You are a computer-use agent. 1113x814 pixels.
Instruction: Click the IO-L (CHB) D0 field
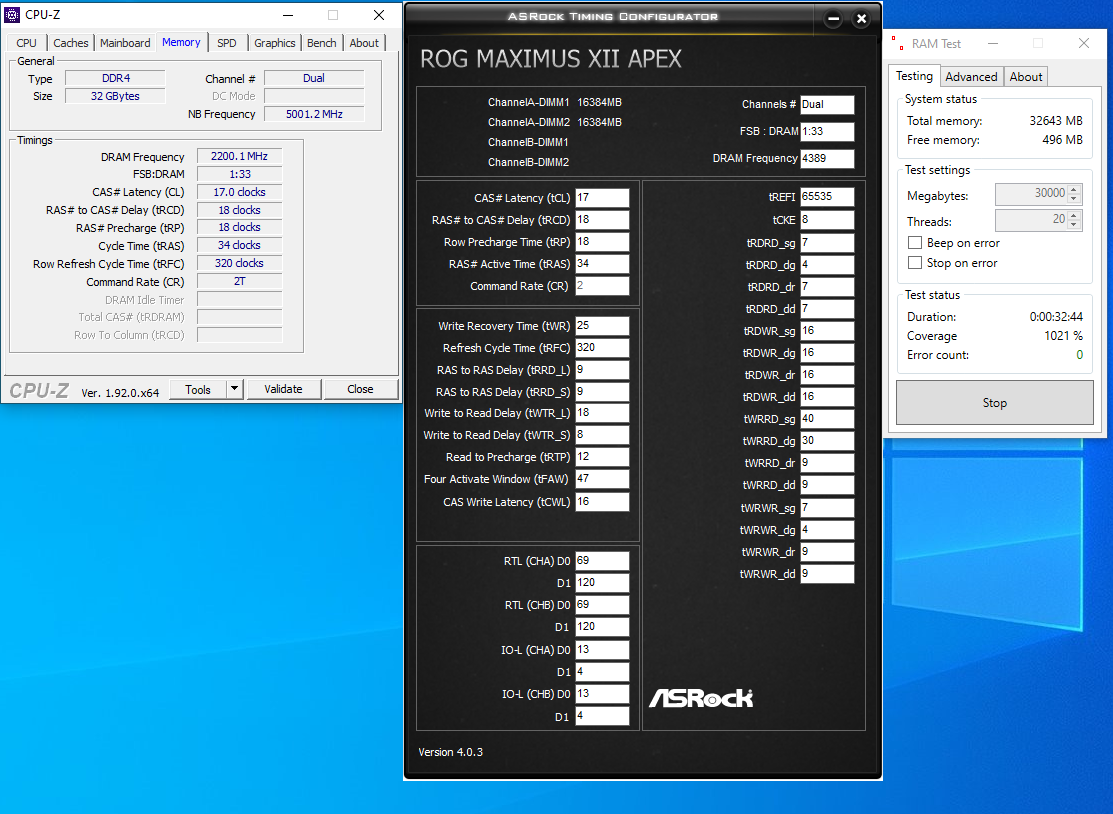coord(602,693)
